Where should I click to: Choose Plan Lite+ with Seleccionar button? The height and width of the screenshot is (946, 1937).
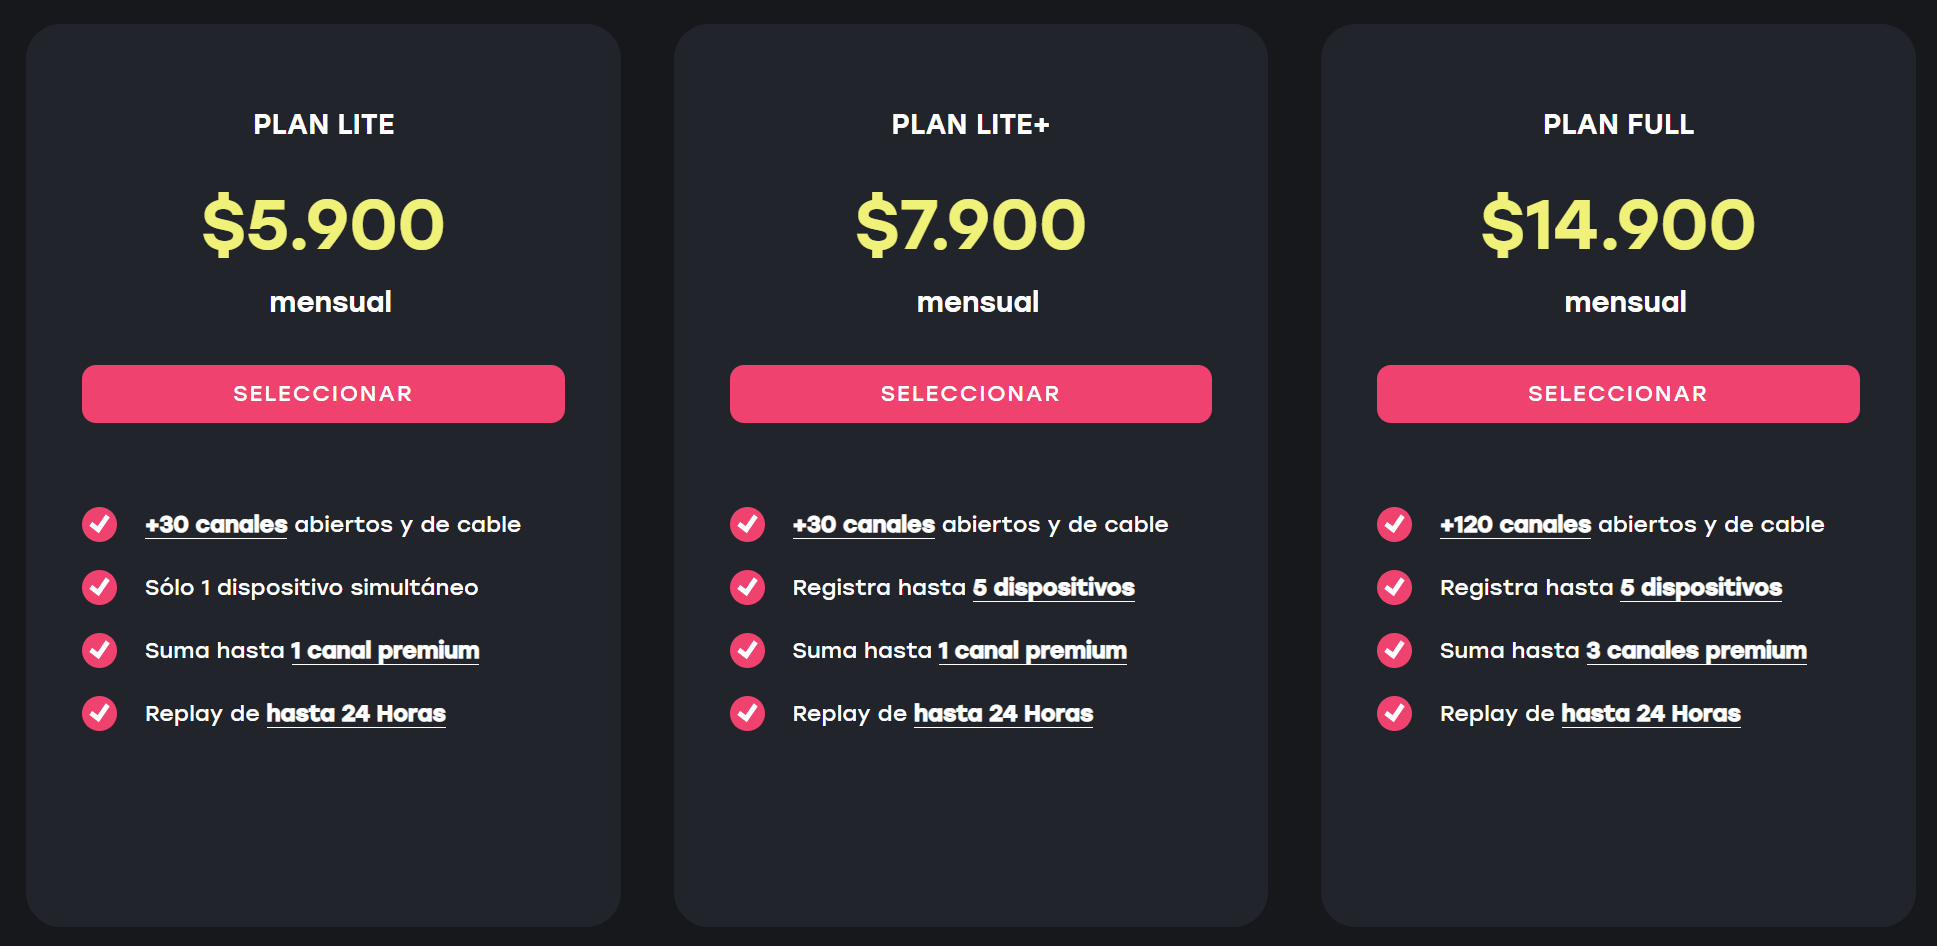tap(970, 394)
